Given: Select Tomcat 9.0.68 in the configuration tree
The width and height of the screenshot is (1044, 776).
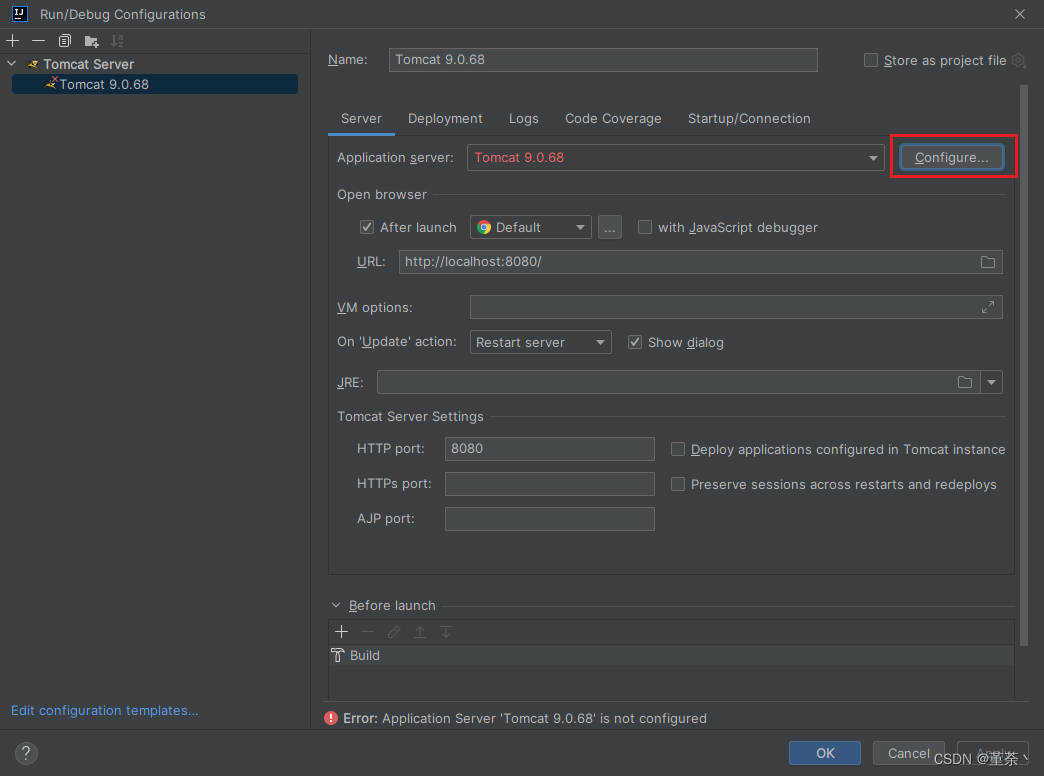Looking at the screenshot, I should [154, 84].
